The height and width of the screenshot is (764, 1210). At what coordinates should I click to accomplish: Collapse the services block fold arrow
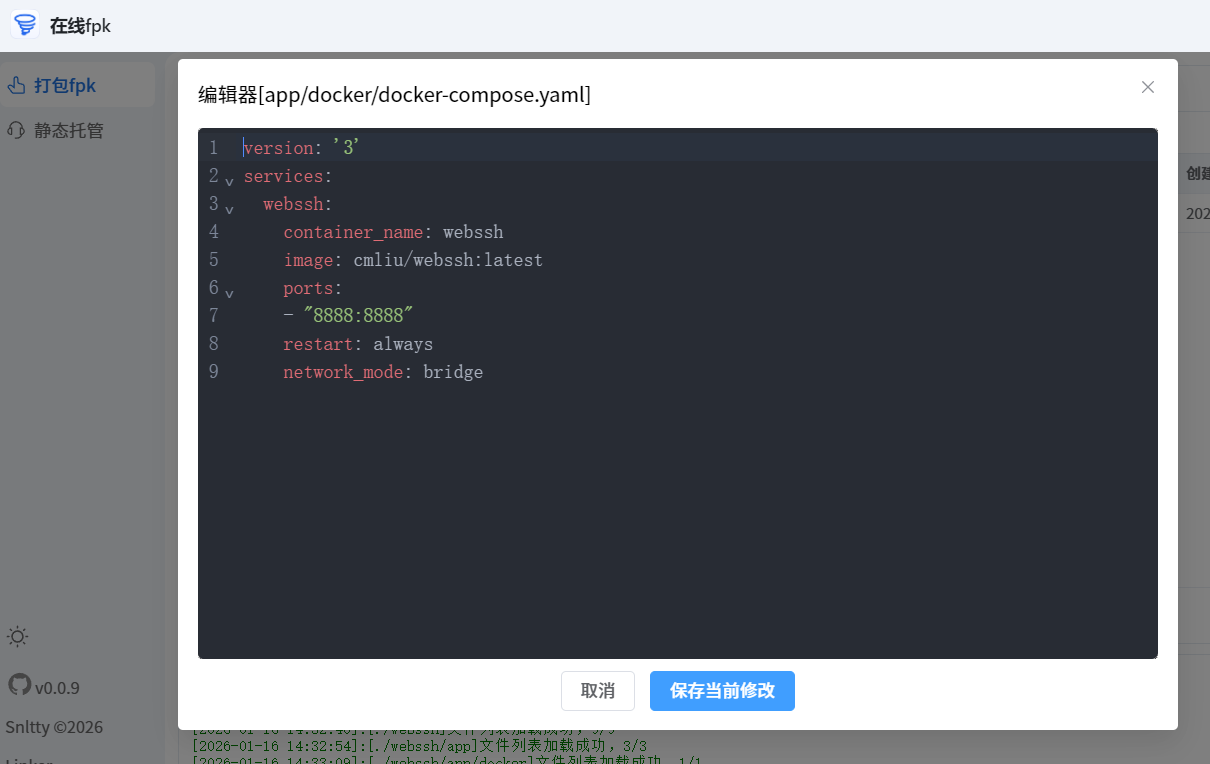click(x=229, y=181)
